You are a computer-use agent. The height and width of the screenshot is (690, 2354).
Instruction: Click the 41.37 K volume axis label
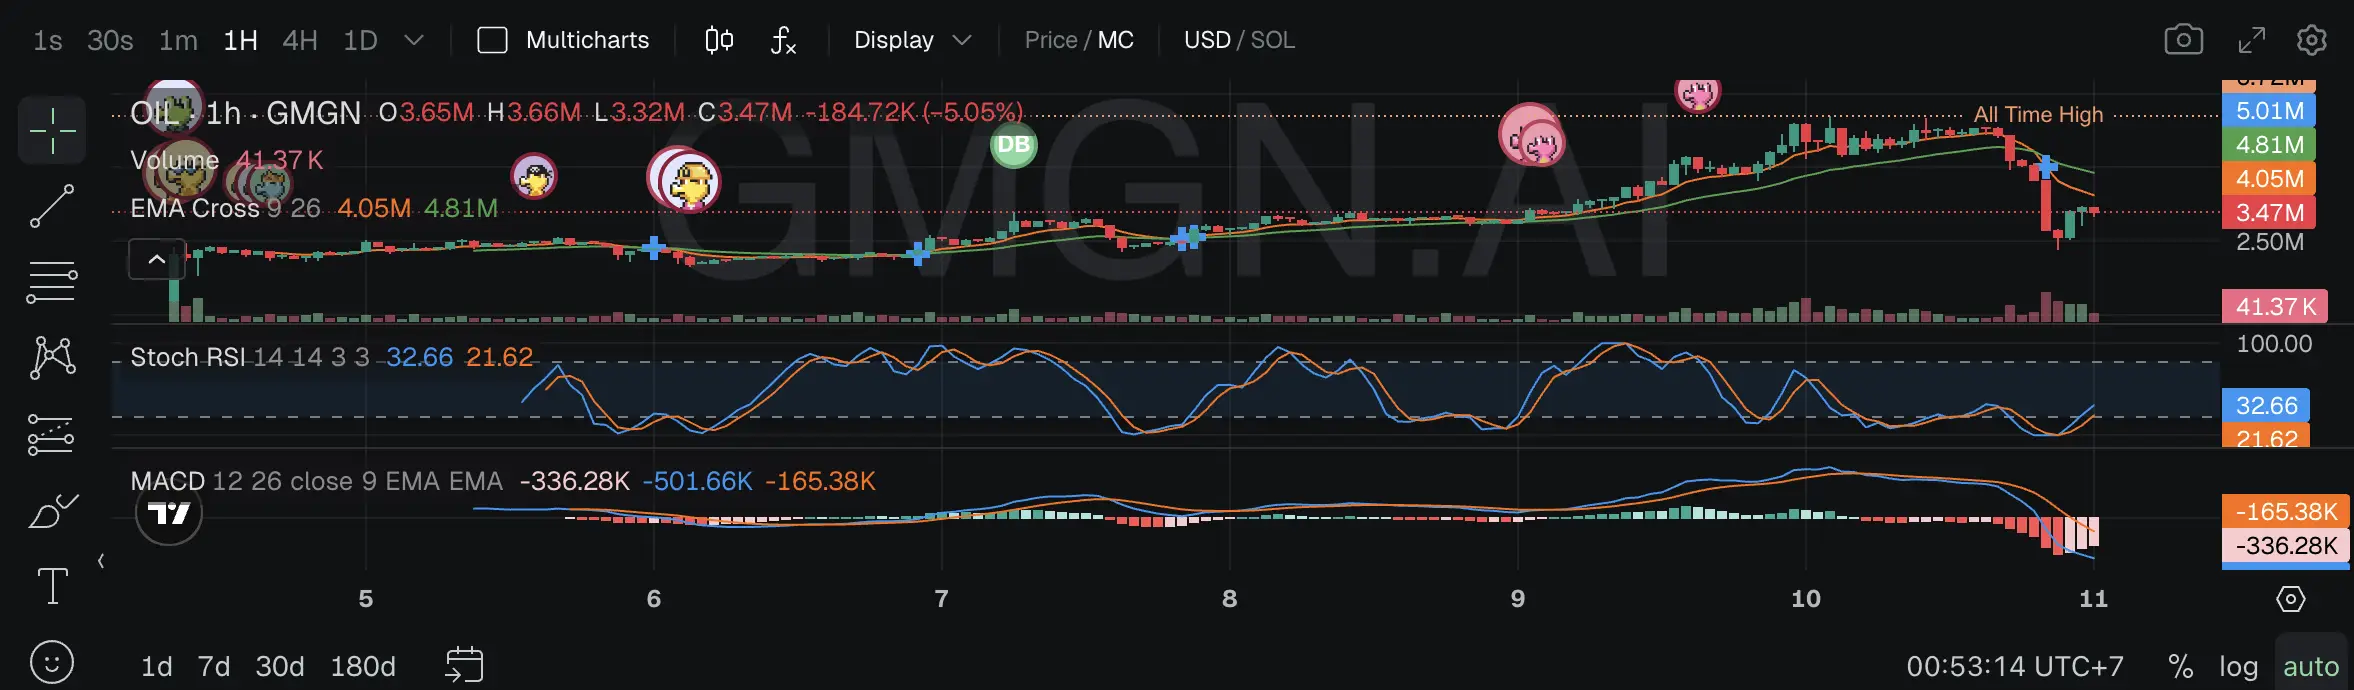2275,307
